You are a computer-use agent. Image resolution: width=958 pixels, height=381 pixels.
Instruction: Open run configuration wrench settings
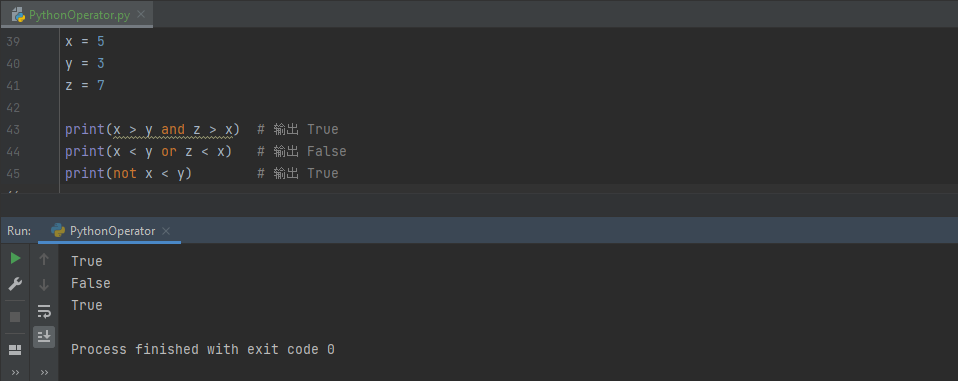point(15,284)
